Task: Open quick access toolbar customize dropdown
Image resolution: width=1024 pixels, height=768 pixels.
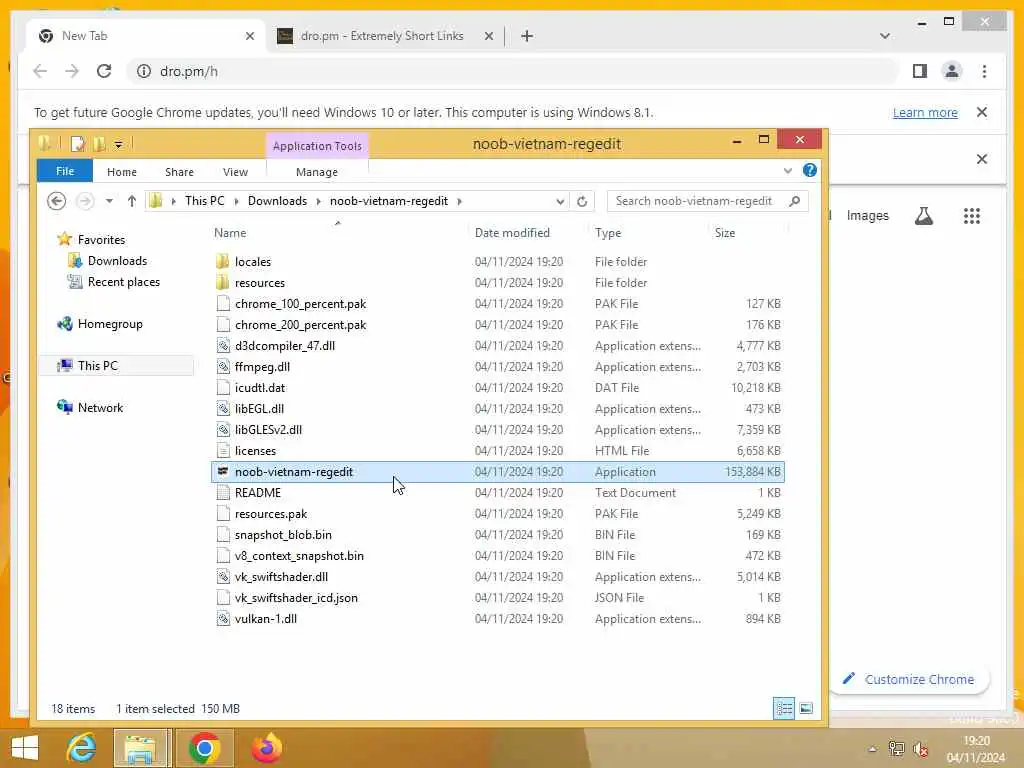Action: 118,144
